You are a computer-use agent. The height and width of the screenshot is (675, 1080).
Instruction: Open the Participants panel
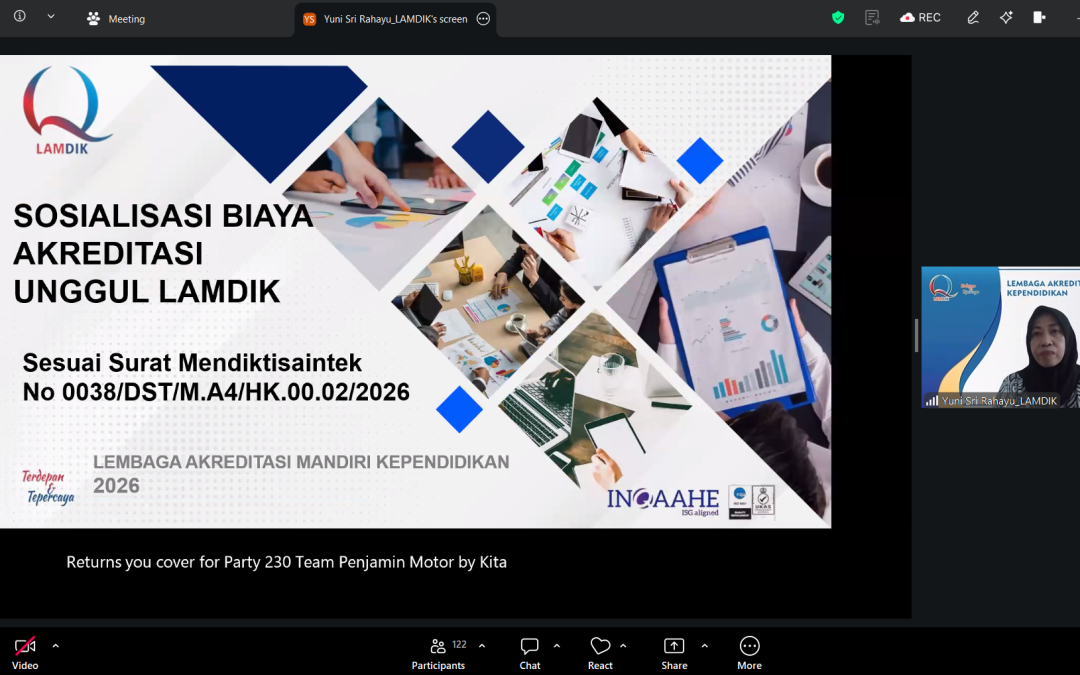click(438, 652)
